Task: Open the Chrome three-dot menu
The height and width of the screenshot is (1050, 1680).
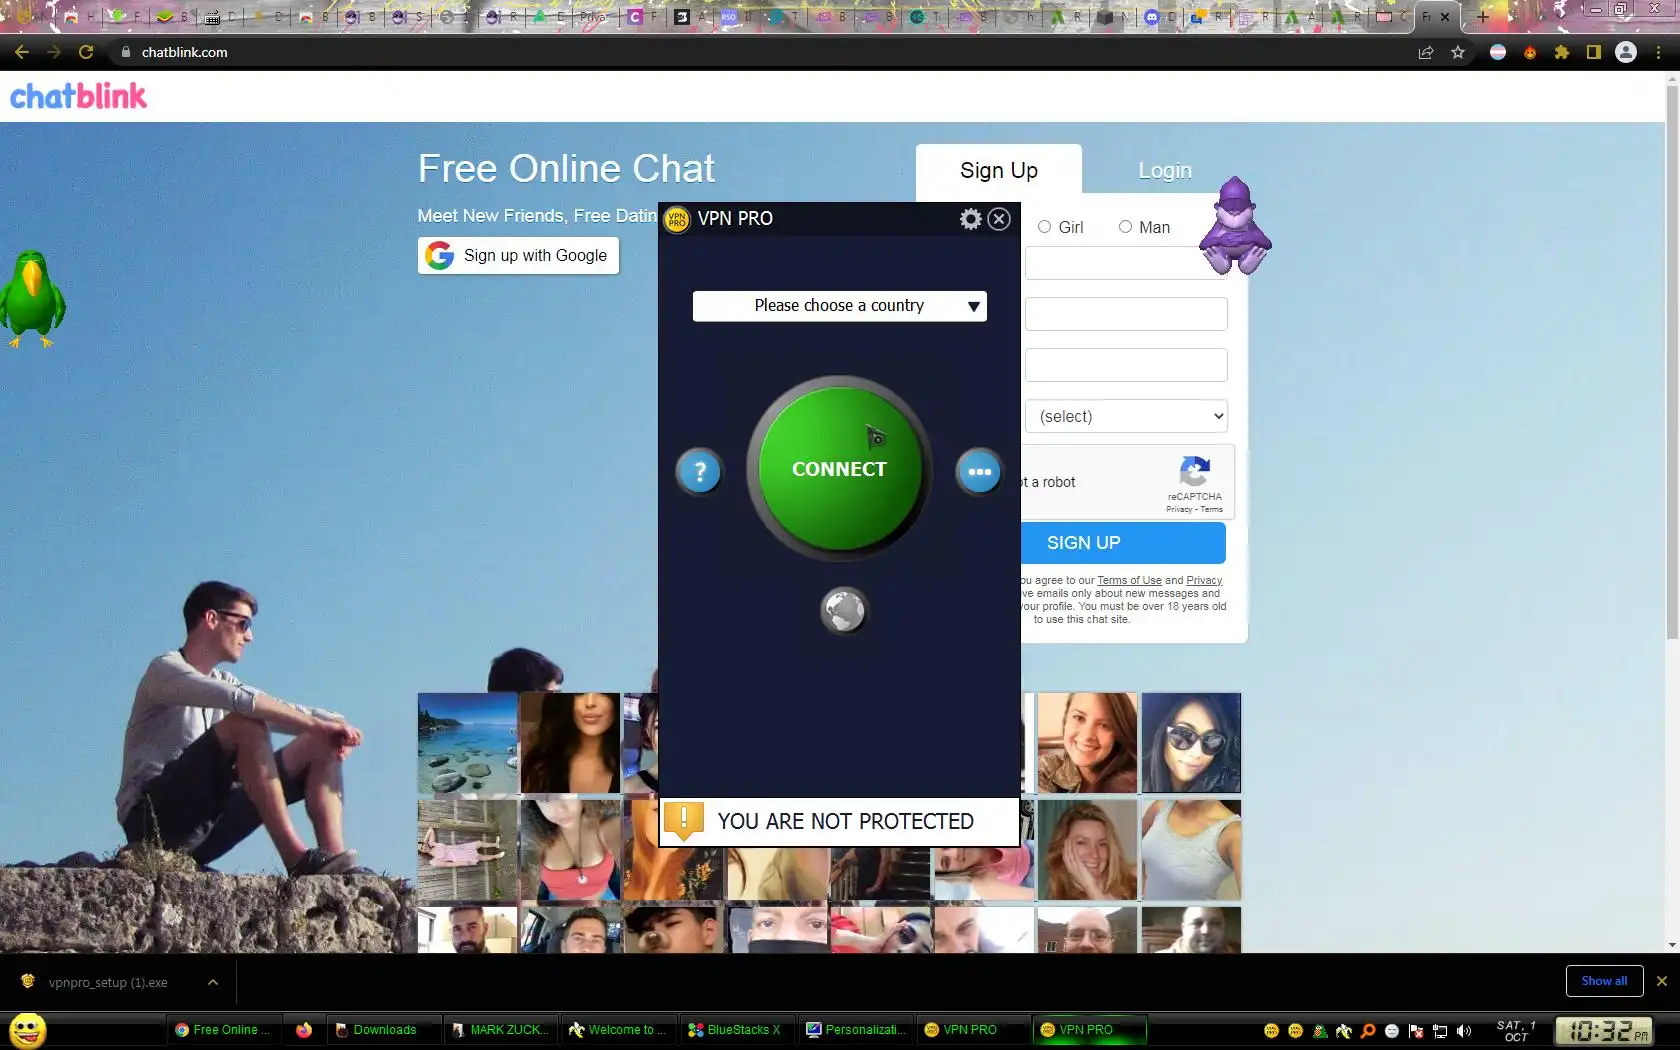Action: [1659, 52]
